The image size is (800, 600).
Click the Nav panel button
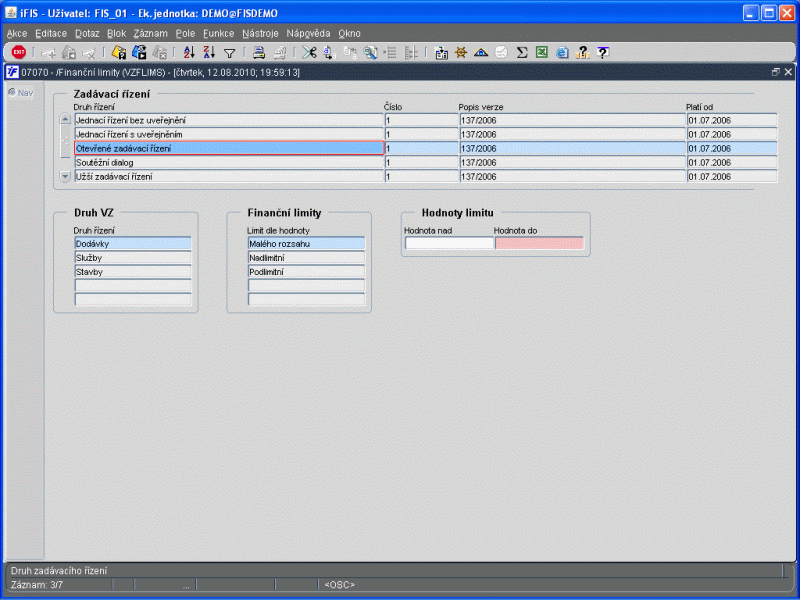point(21,93)
